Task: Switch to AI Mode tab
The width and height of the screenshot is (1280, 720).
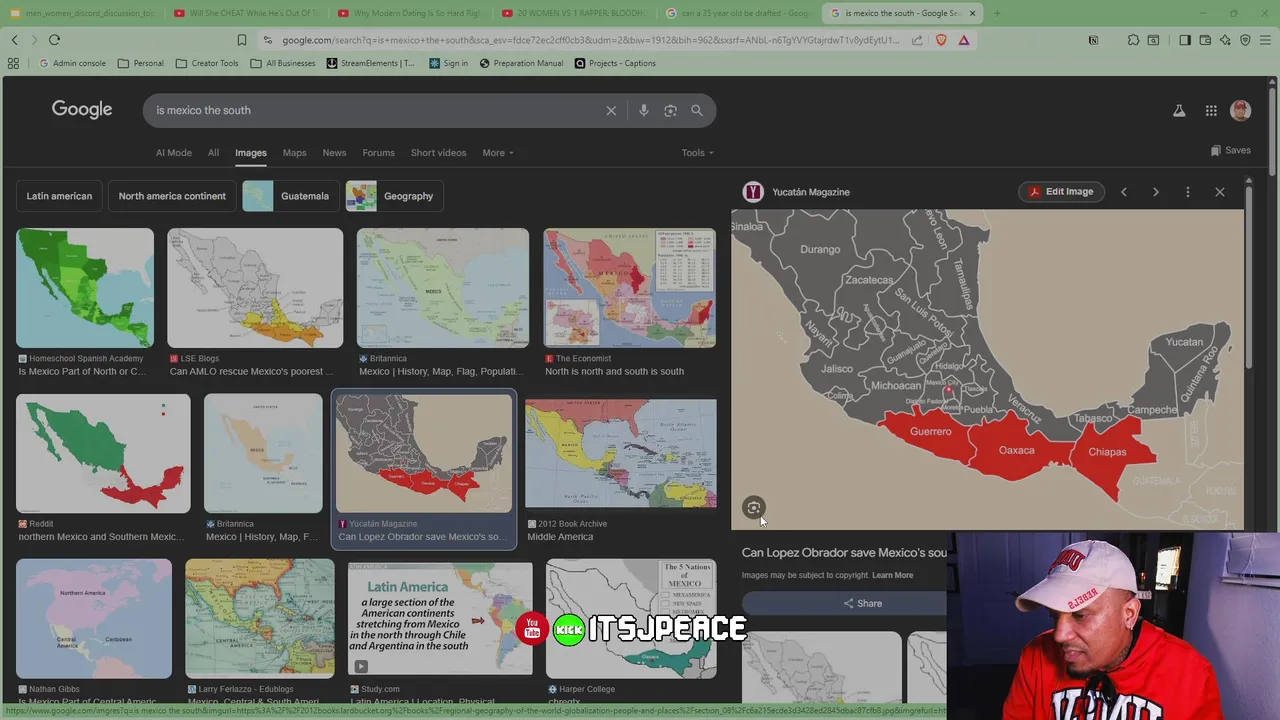Action: click(x=173, y=153)
